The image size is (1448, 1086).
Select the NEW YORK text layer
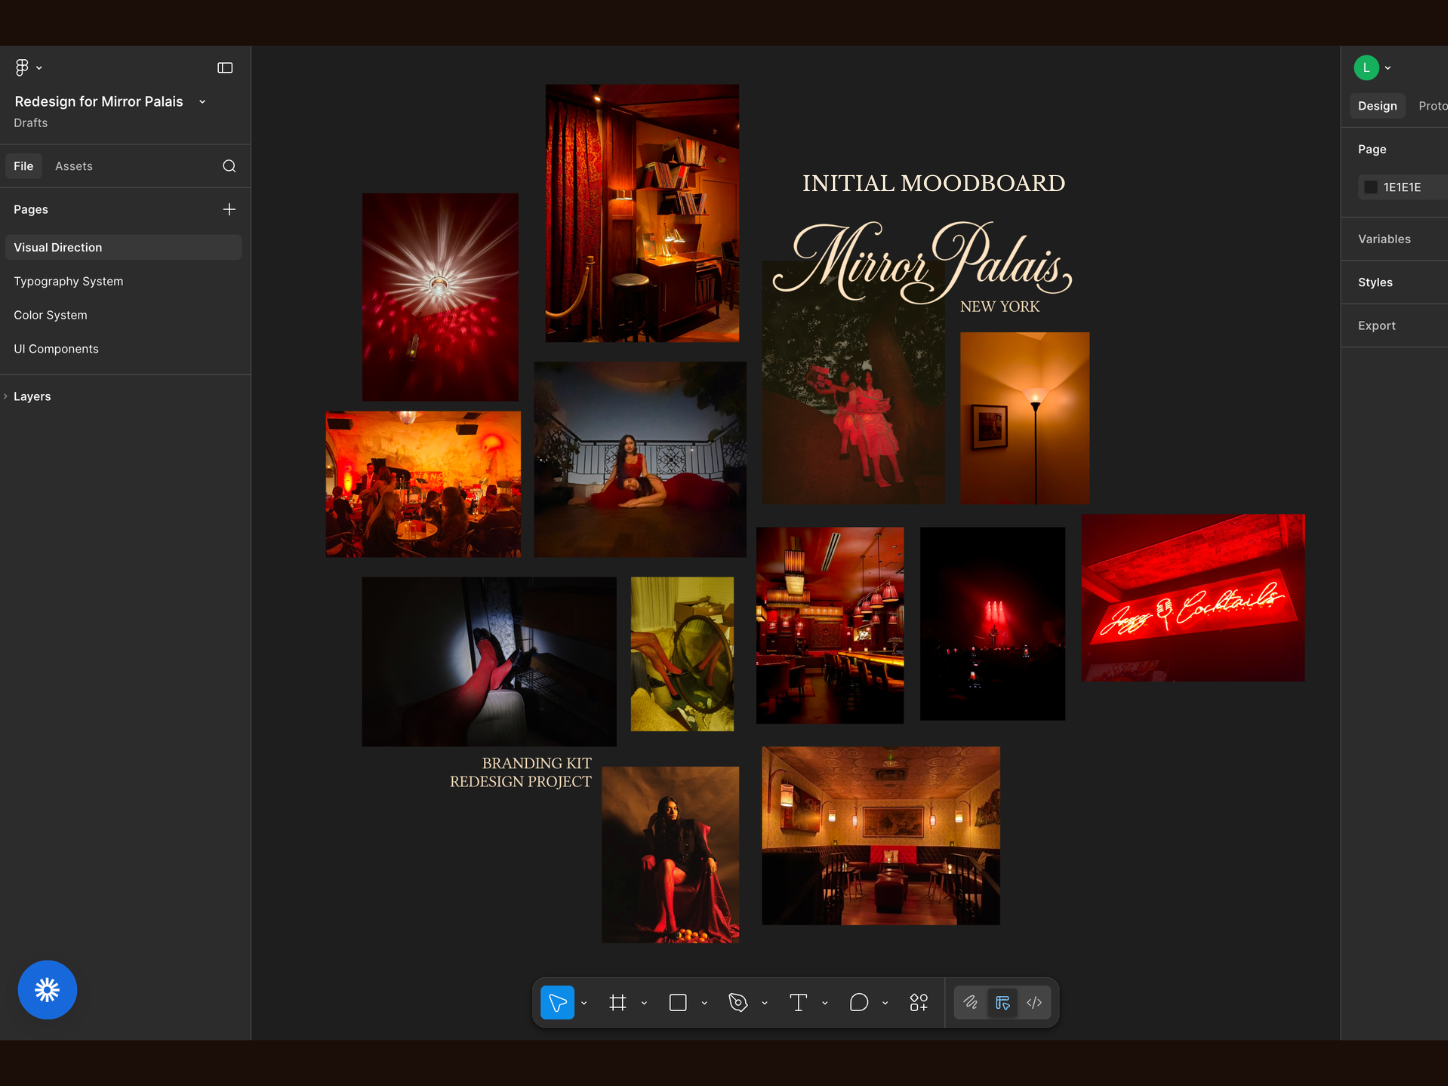1000,307
